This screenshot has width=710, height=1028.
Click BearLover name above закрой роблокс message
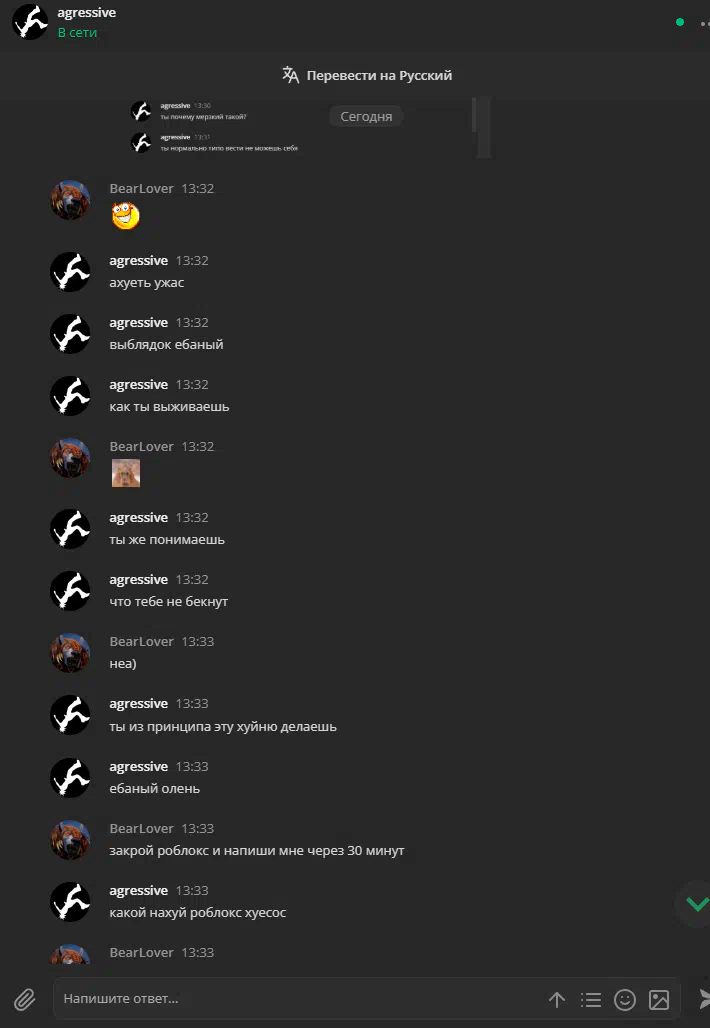pos(142,828)
